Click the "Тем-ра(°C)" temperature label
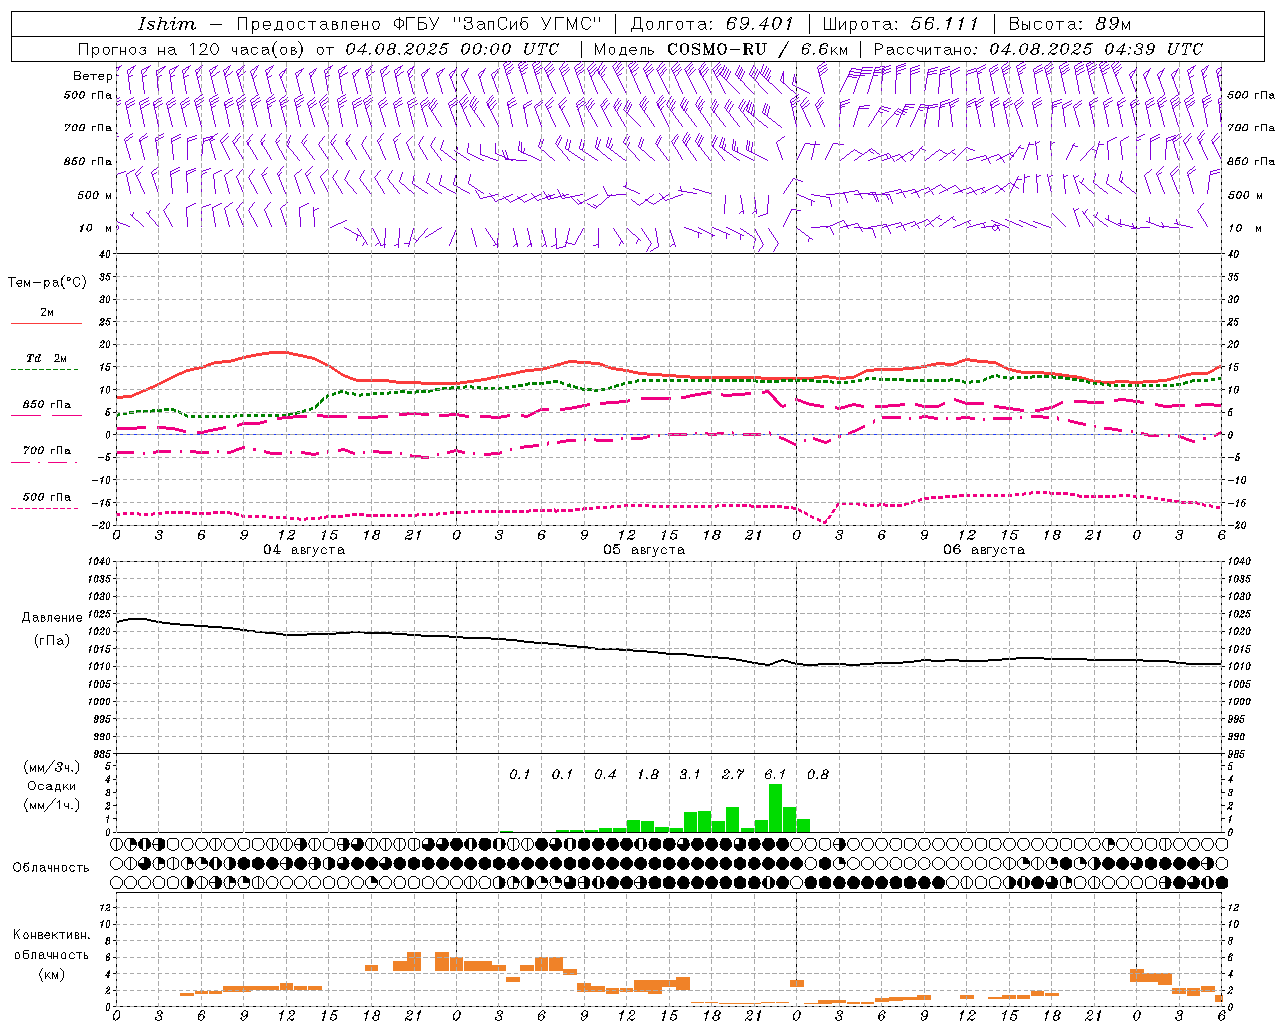Screen dimensions: 1280x1024 (47, 283)
